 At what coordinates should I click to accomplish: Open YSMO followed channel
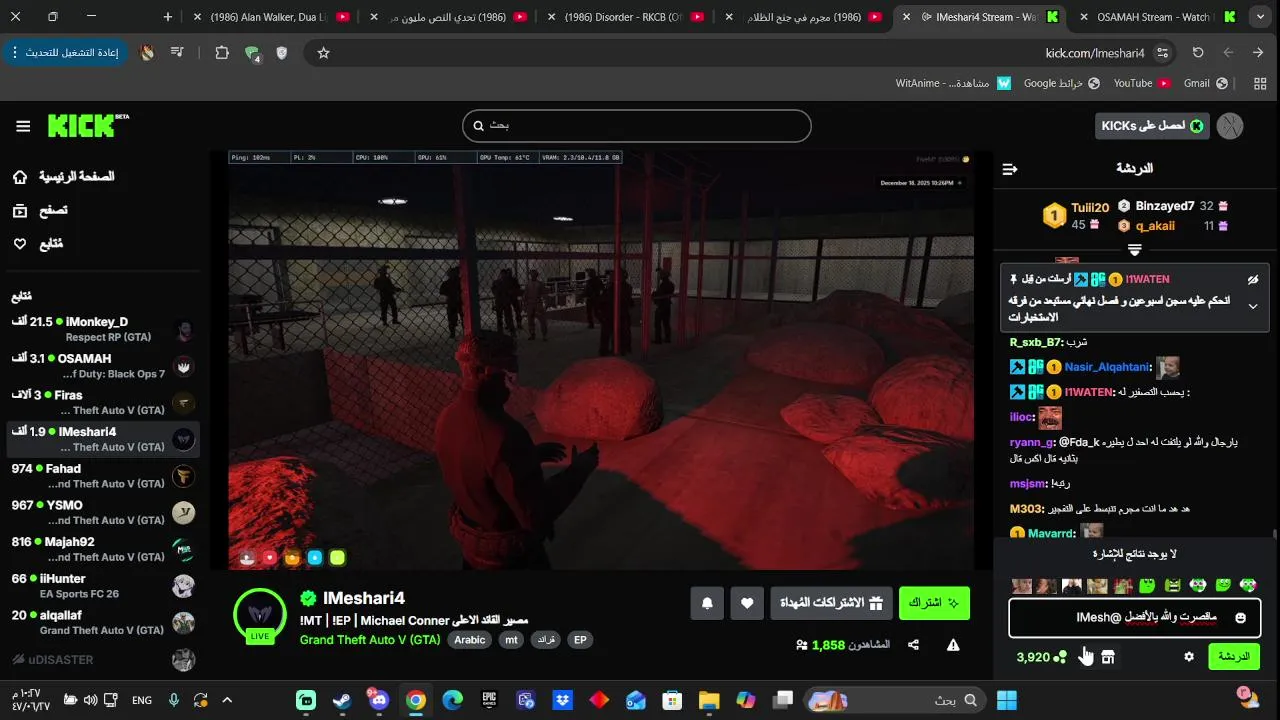tap(102, 513)
